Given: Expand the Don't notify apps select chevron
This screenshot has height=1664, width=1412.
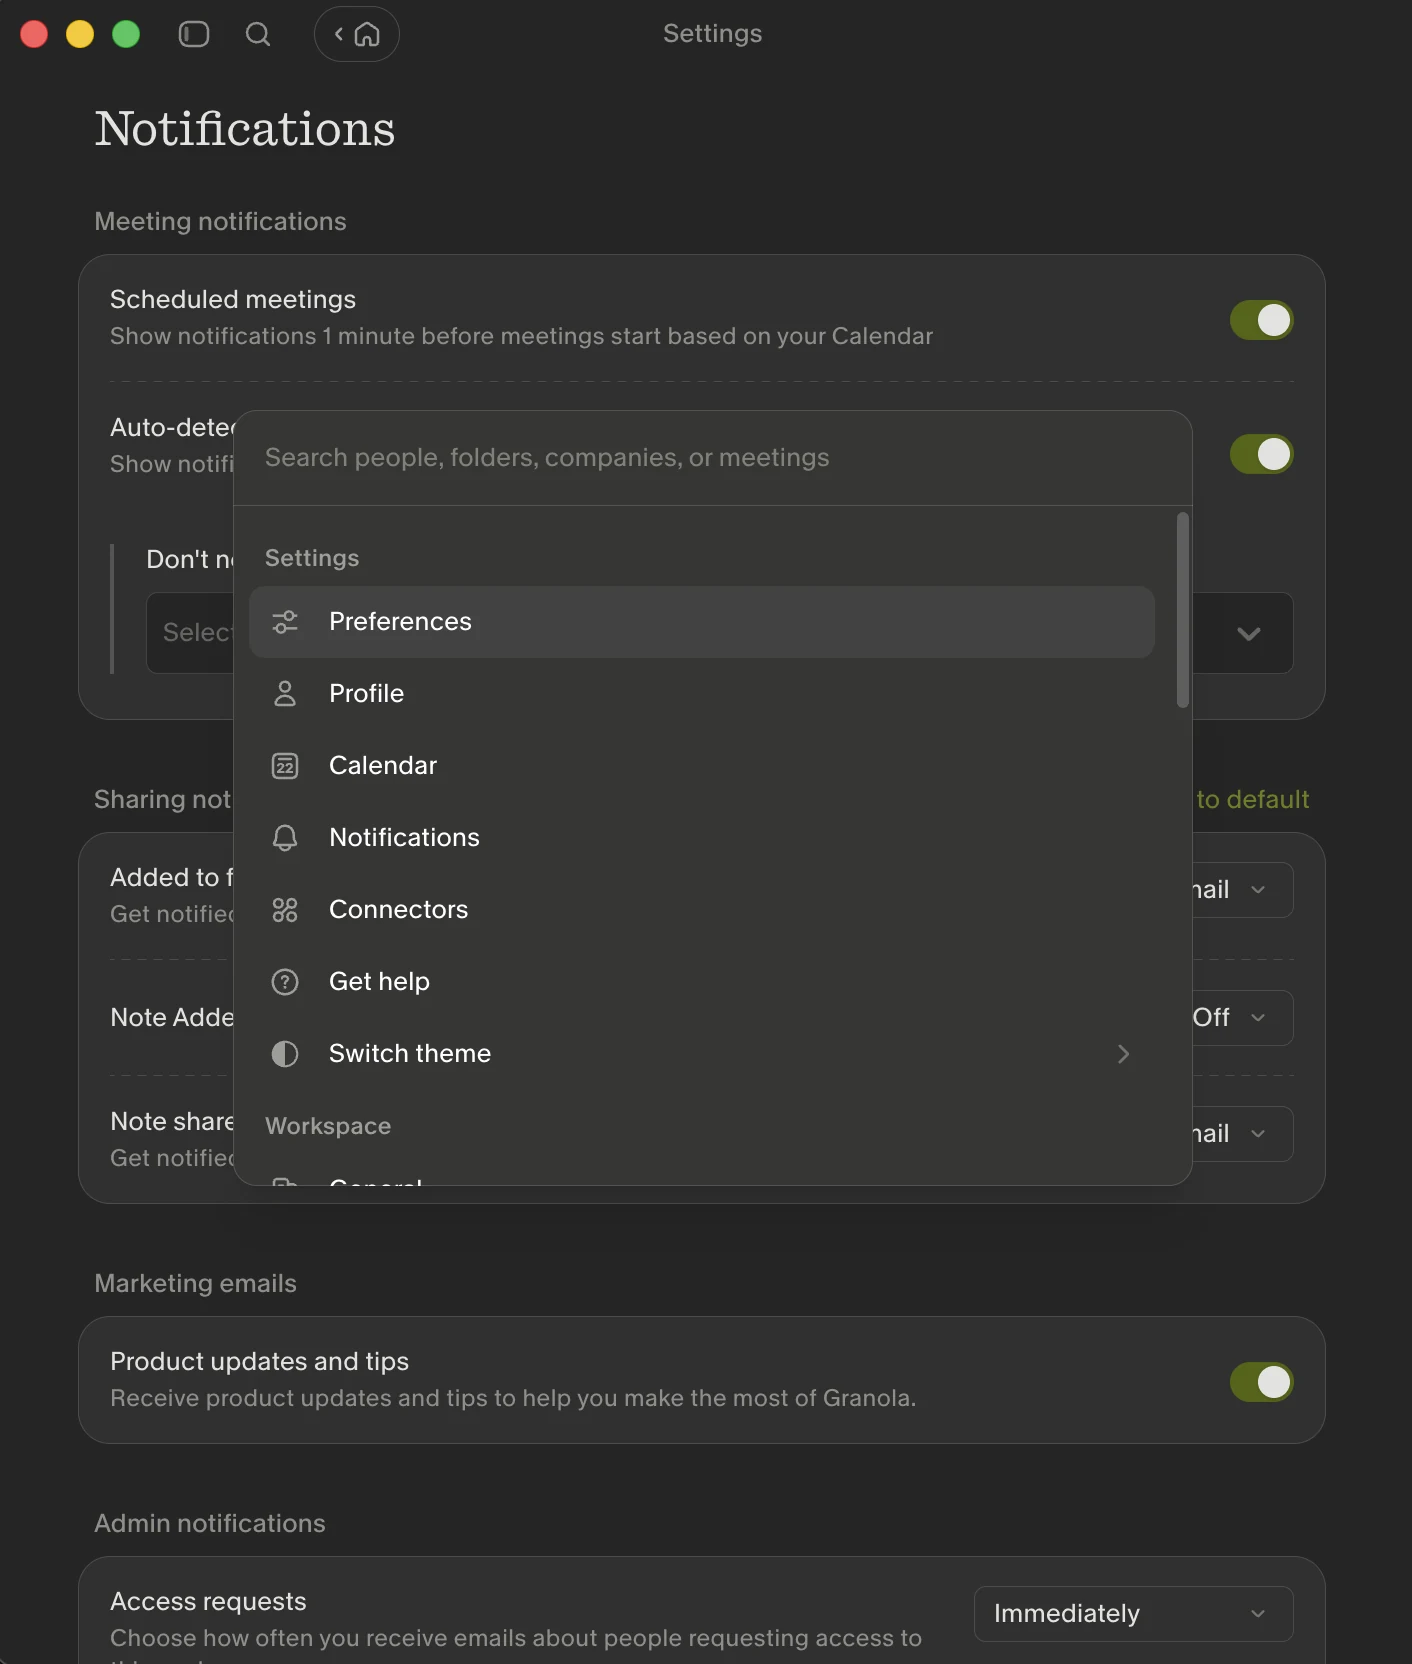Looking at the screenshot, I should click(x=1249, y=634).
